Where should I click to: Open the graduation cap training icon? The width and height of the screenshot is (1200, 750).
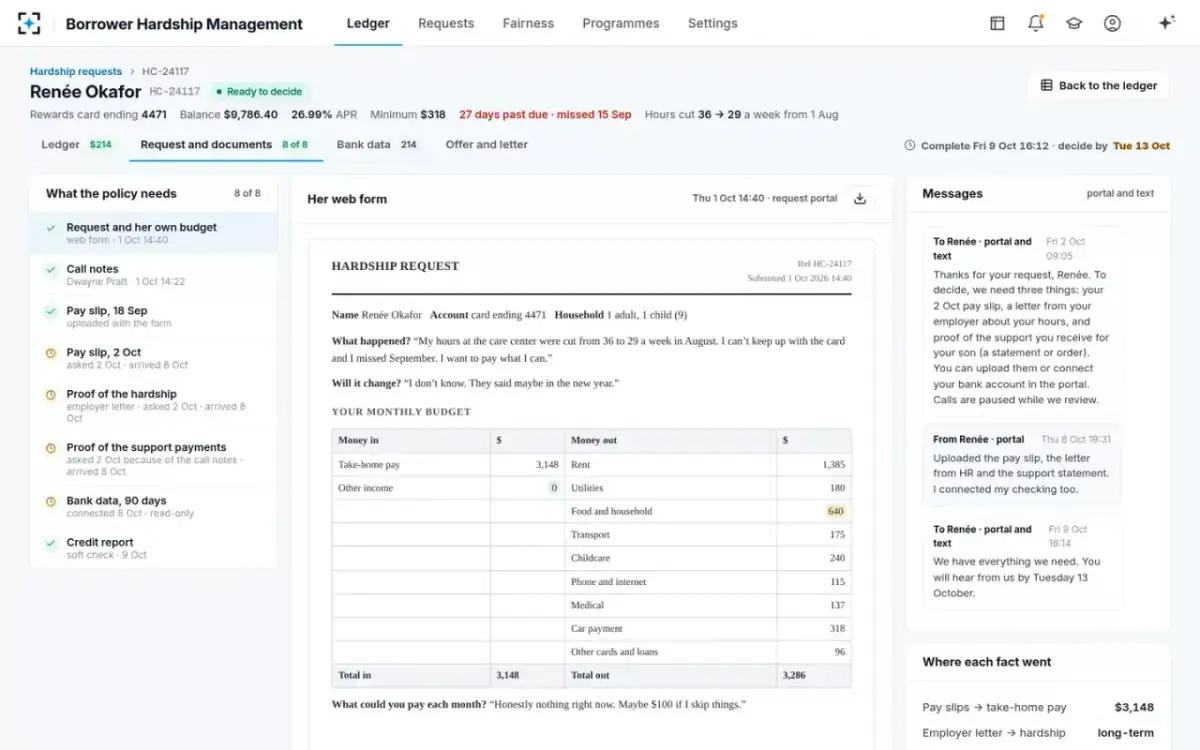(1074, 23)
